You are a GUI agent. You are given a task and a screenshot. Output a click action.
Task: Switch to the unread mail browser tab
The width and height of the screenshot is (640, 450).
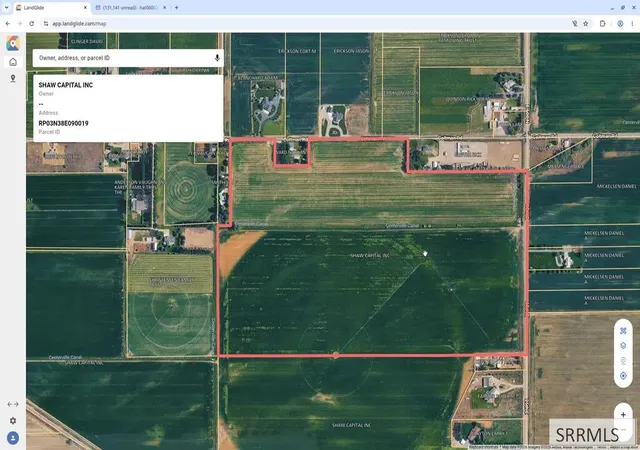pyautogui.click(x=130, y=8)
